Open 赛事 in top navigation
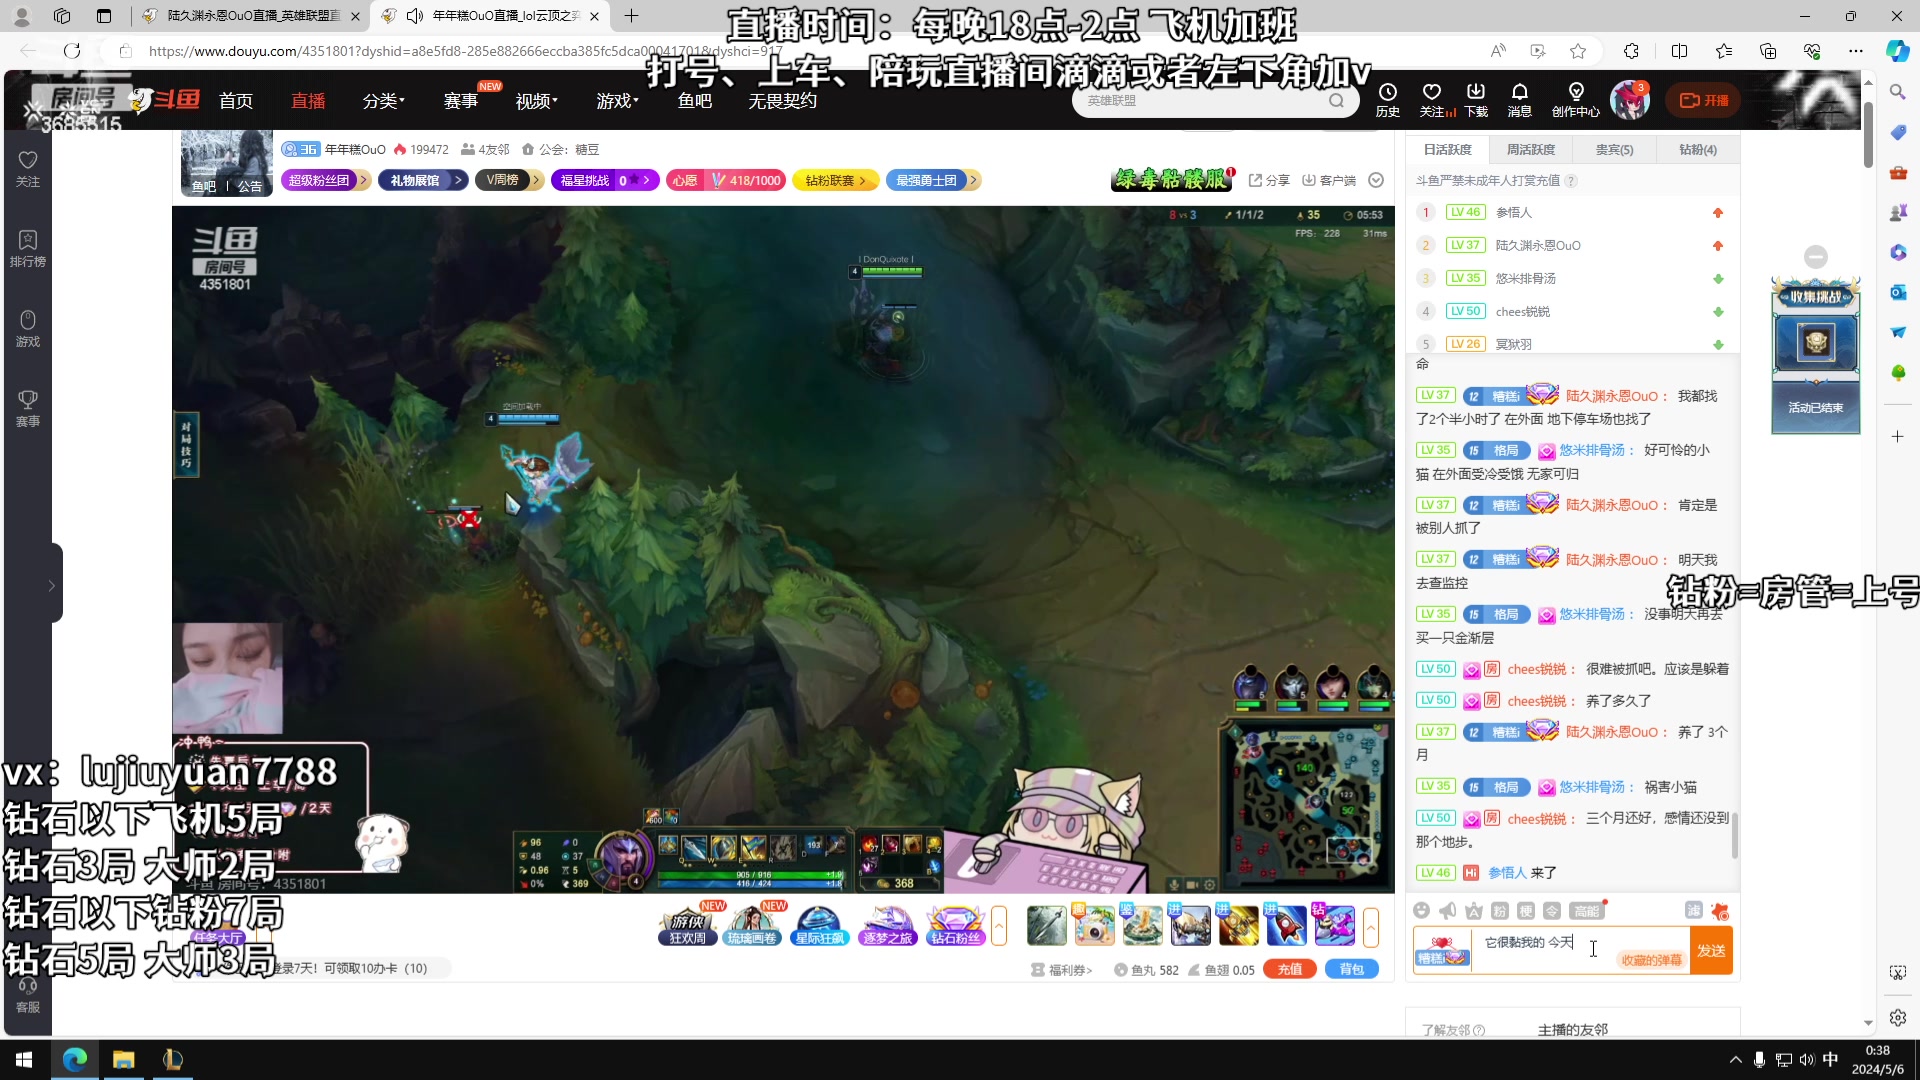 point(460,101)
